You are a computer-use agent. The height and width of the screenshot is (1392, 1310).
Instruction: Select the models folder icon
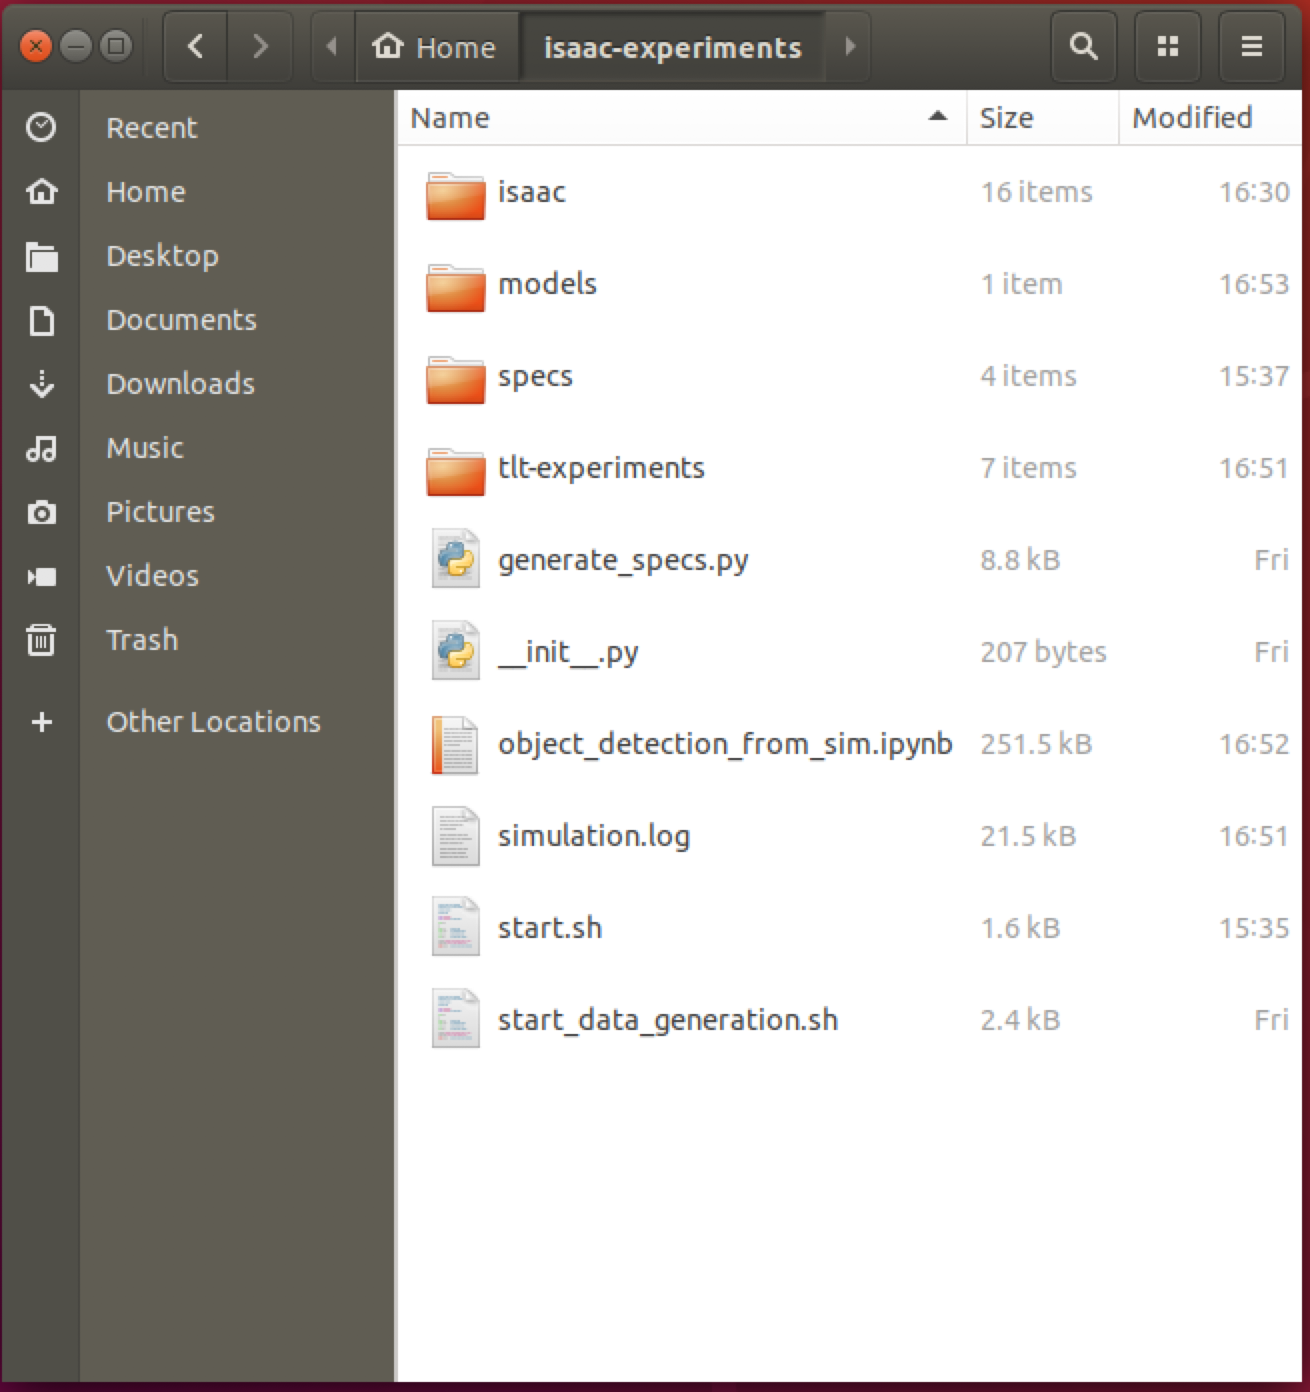(455, 286)
